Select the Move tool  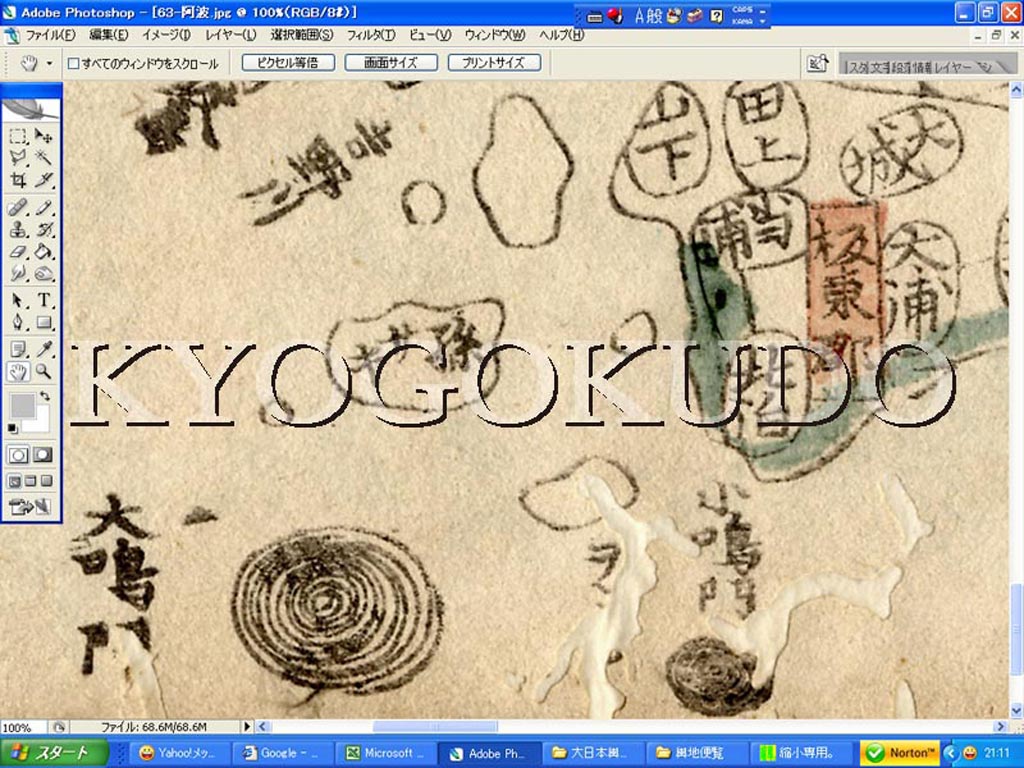(x=43, y=136)
